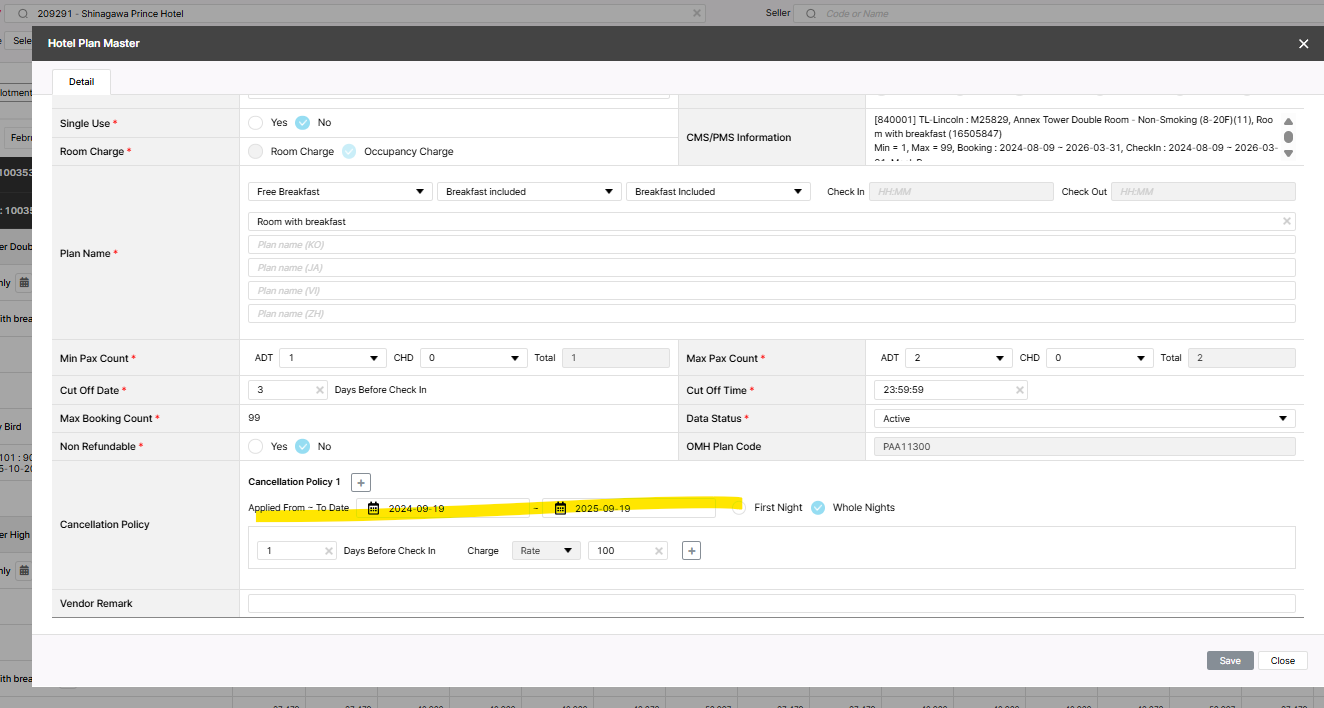The width and height of the screenshot is (1324, 708).
Task: Clear the Cut Off Date days value
Action: [x=320, y=390]
